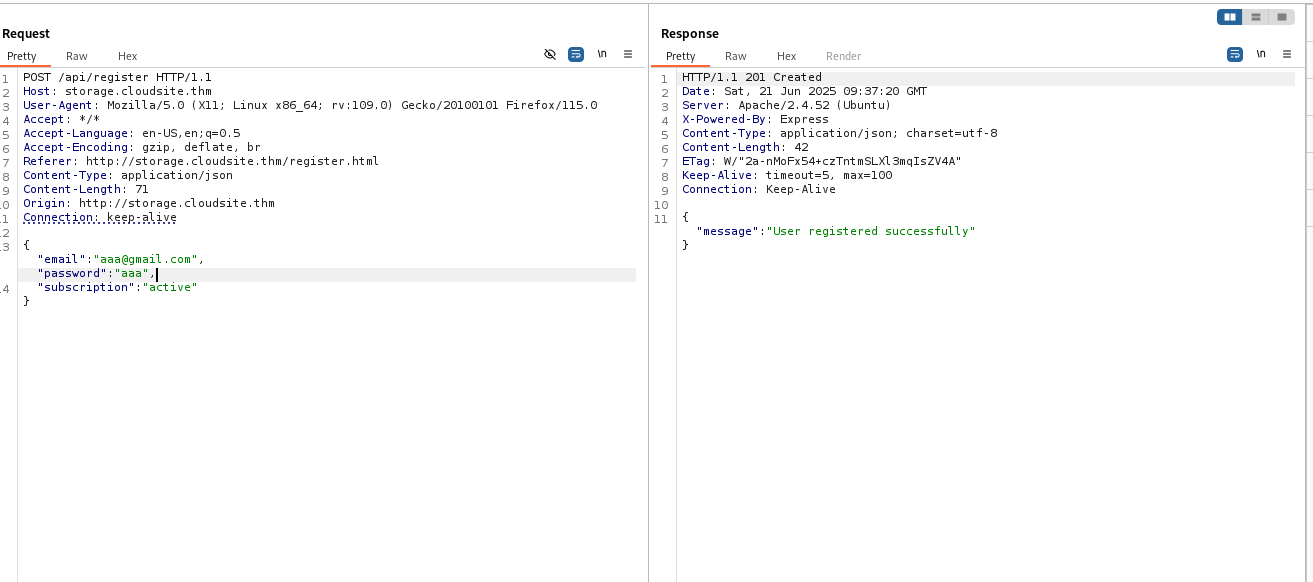Screen dimensions: 1313x582
Task: Toggle word wrap icon in Response panel
Action: pyautogui.click(x=1235, y=55)
